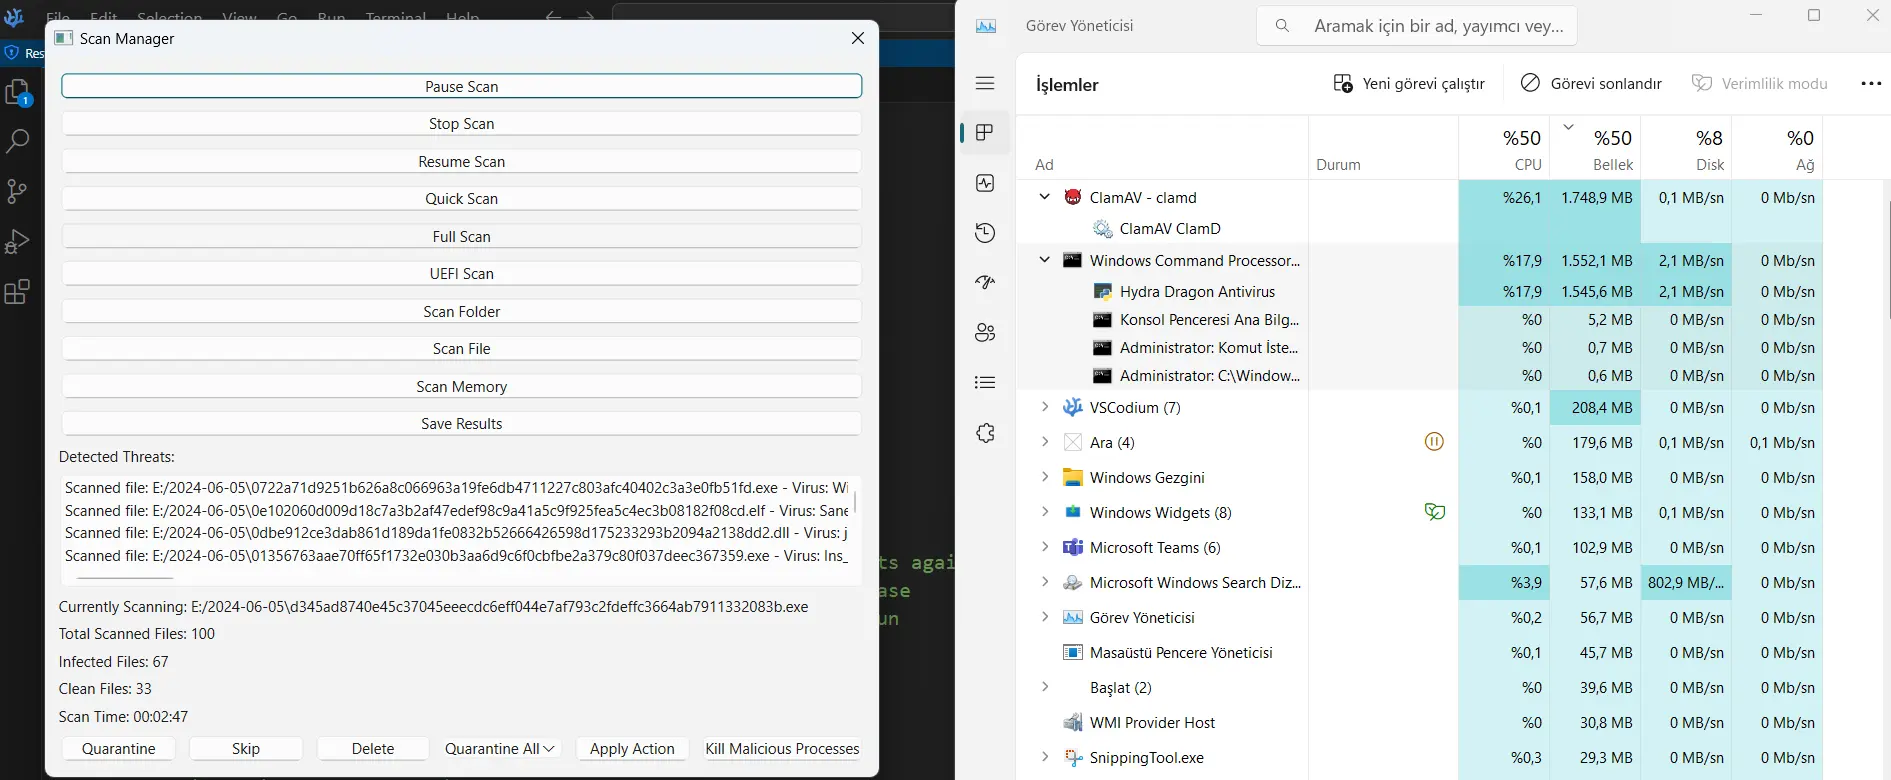The image size is (1891, 780).
Task: Click the Apply Action button
Action: pos(632,748)
